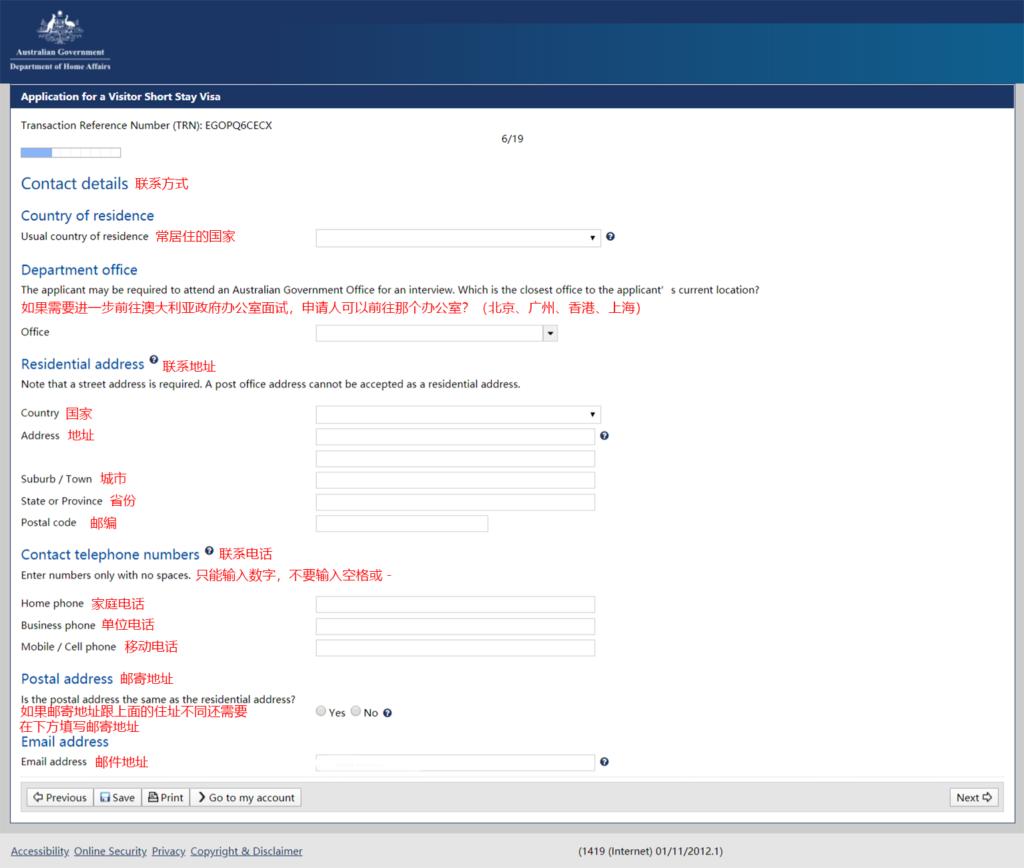This screenshot has height=868, width=1024.
Task: Open the residential address Country dropdown
Action: 458,414
